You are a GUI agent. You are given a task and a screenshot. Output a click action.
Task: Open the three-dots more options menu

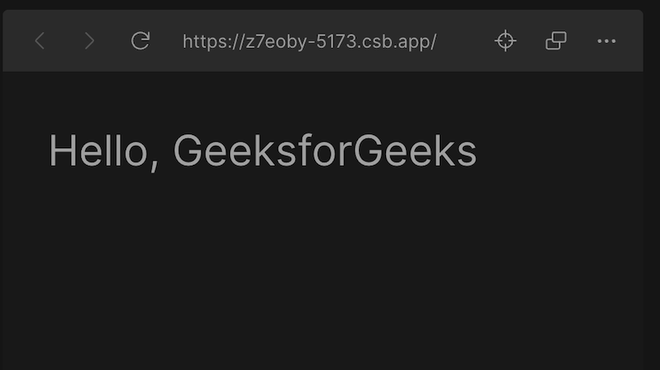click(606, 41)
